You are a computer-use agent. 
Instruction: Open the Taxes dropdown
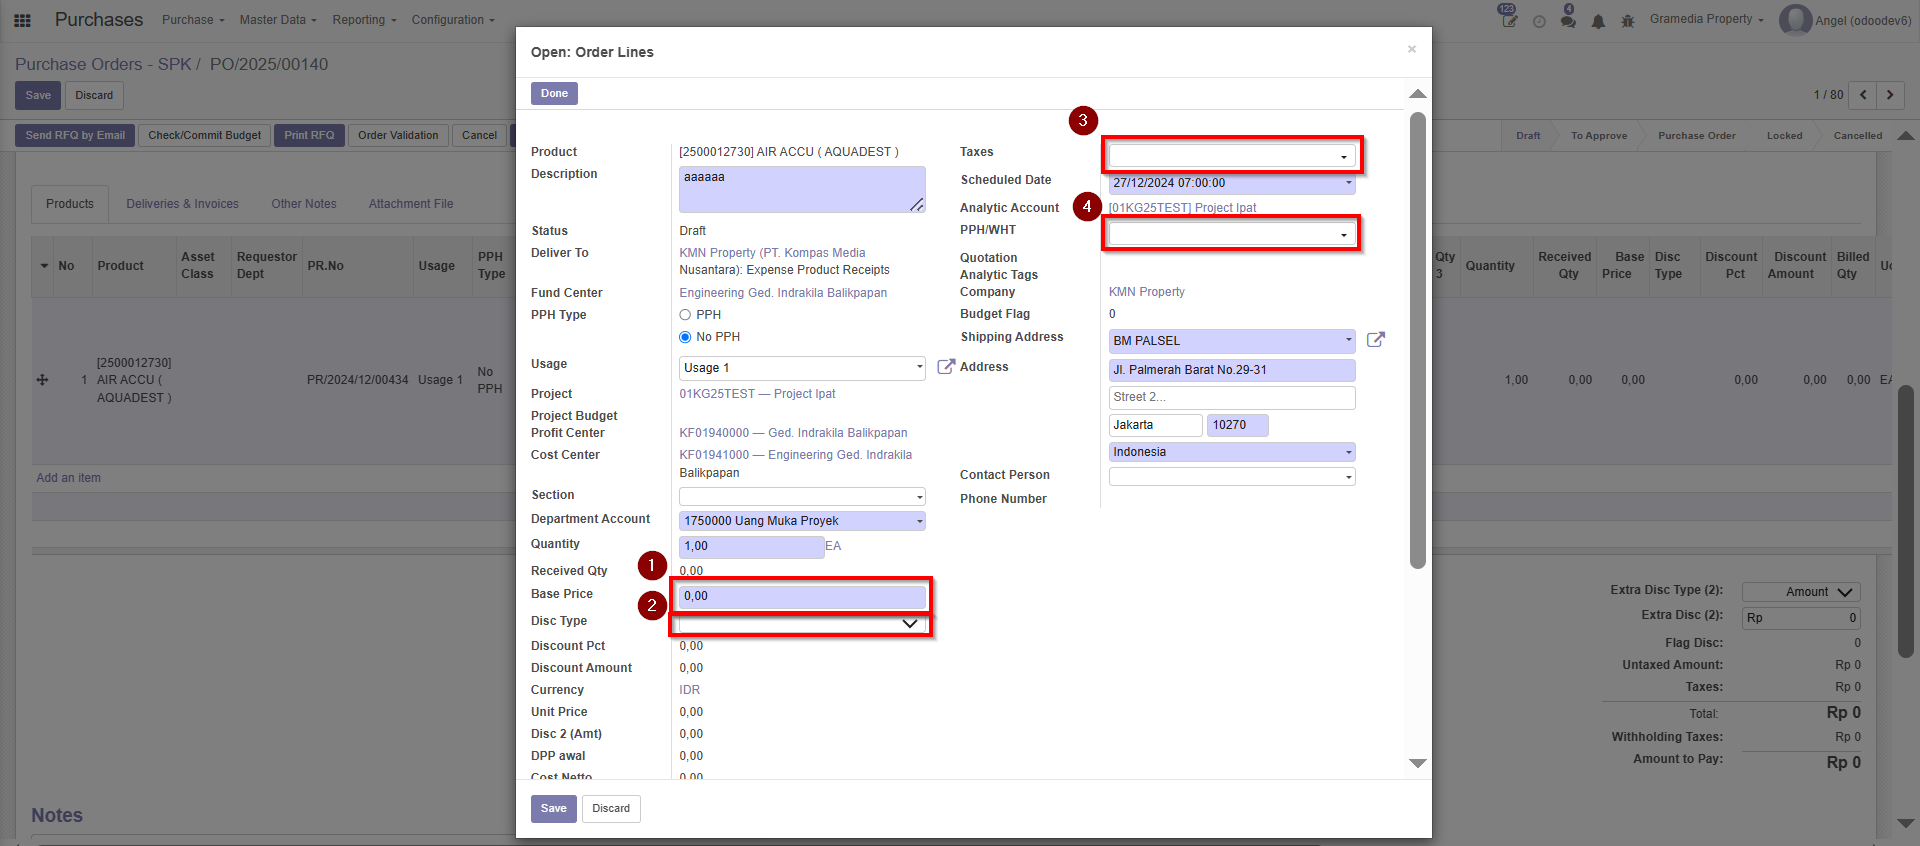(1232, 156)
